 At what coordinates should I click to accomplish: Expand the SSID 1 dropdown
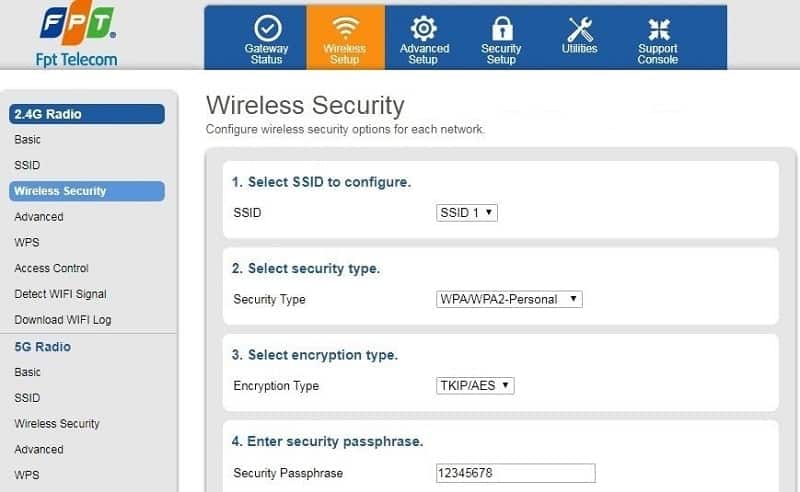click(x=467, y=213)
